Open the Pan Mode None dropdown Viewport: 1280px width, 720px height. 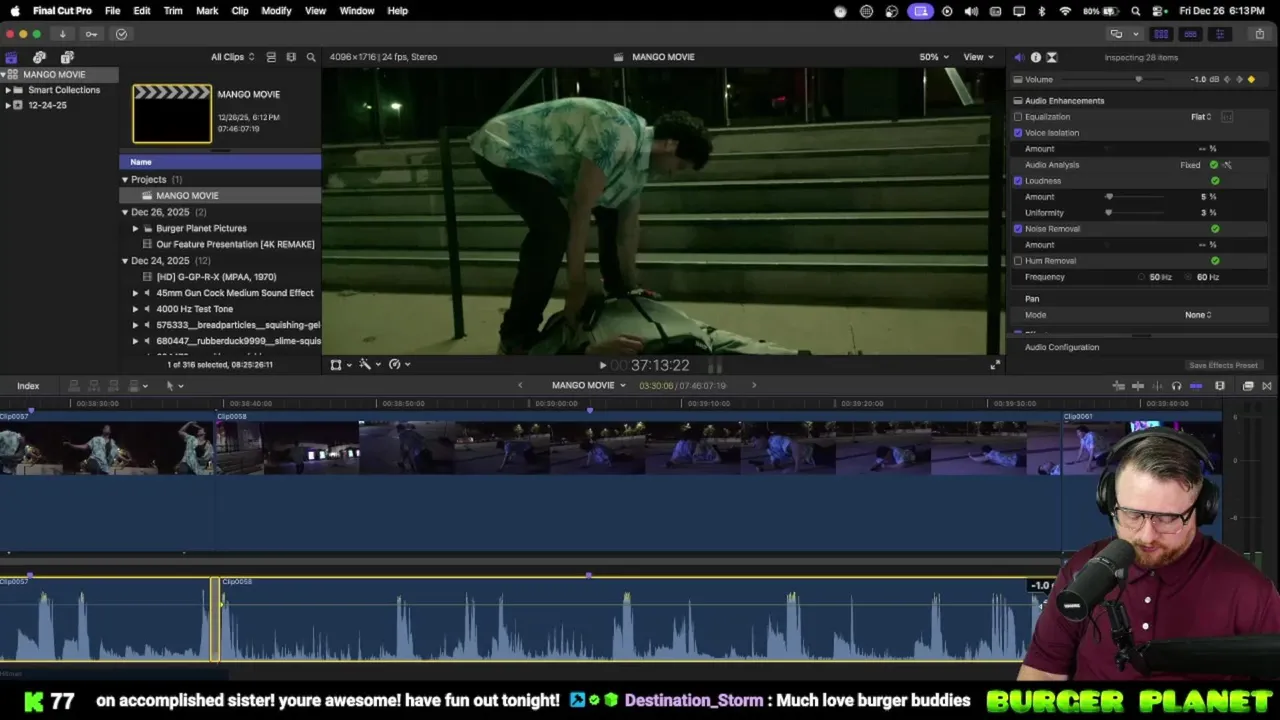click(x=1198, y=315)
